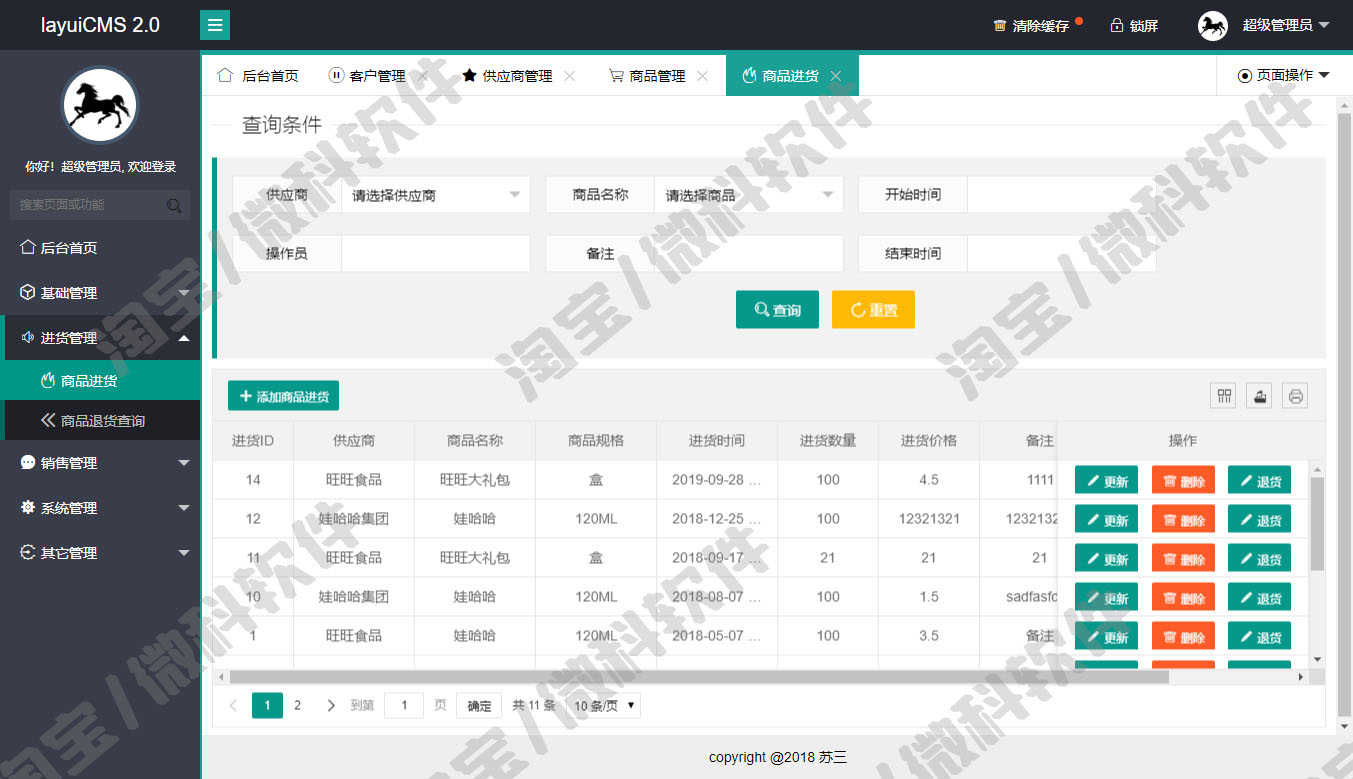Open 后台首页 in the sidebar

(100, 248)
